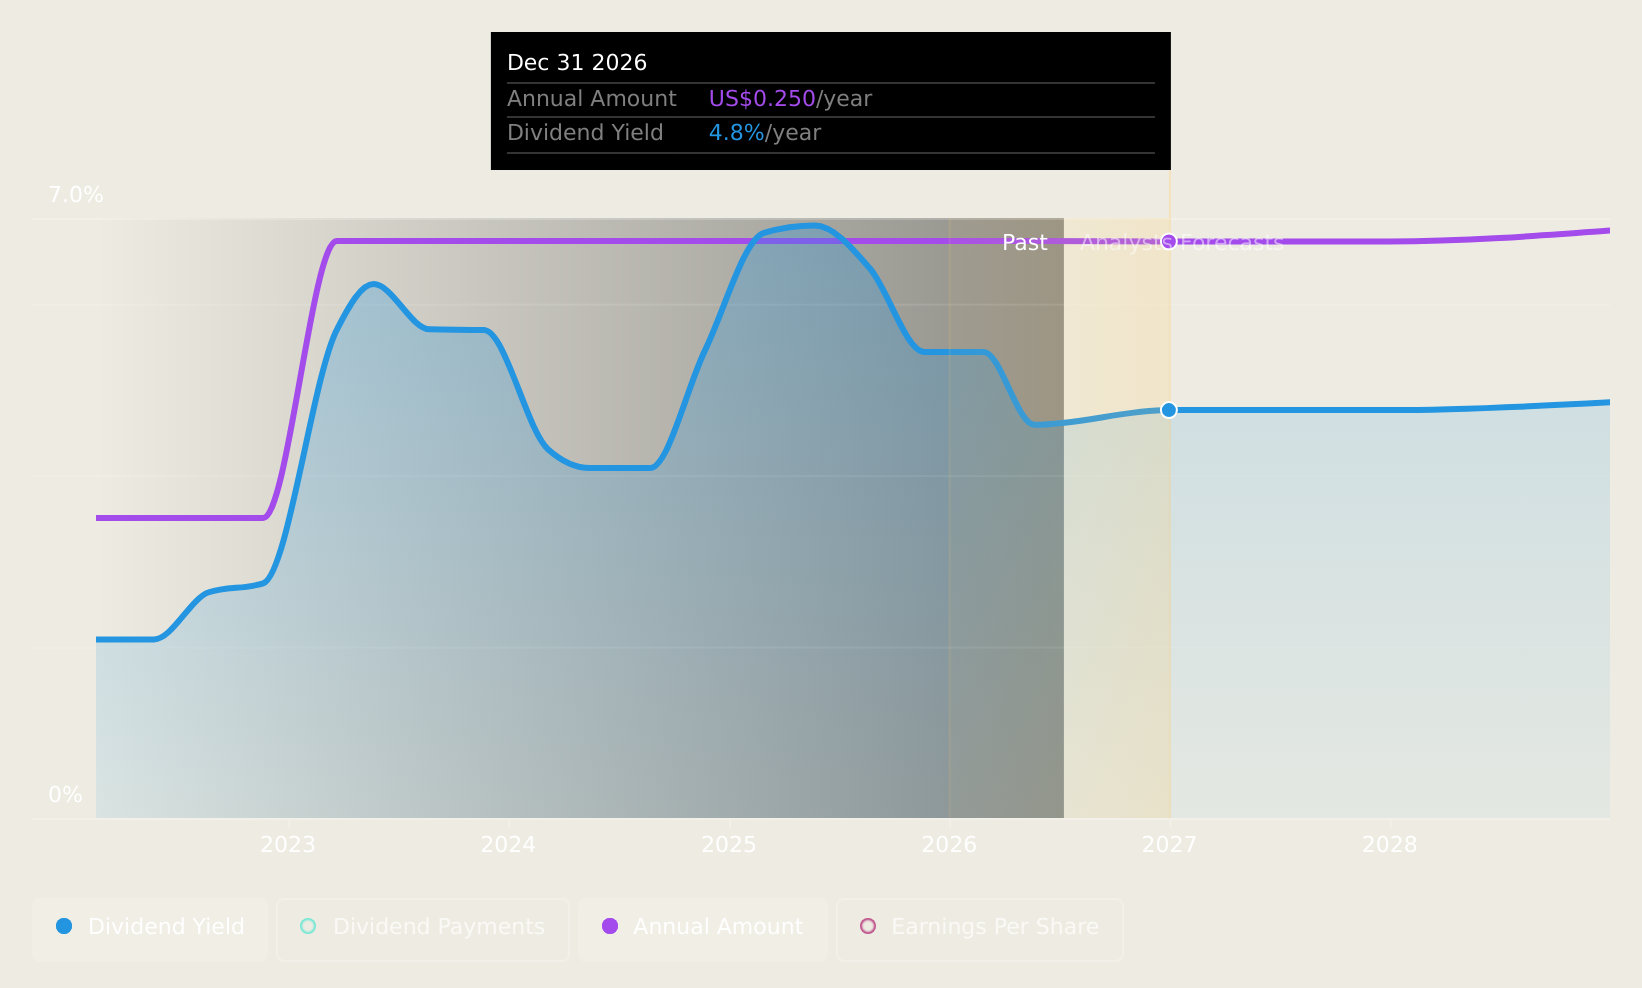Click the purple Annual Amount legend dot
Screen dimensions: 1642x988
[x=610, y=926]
